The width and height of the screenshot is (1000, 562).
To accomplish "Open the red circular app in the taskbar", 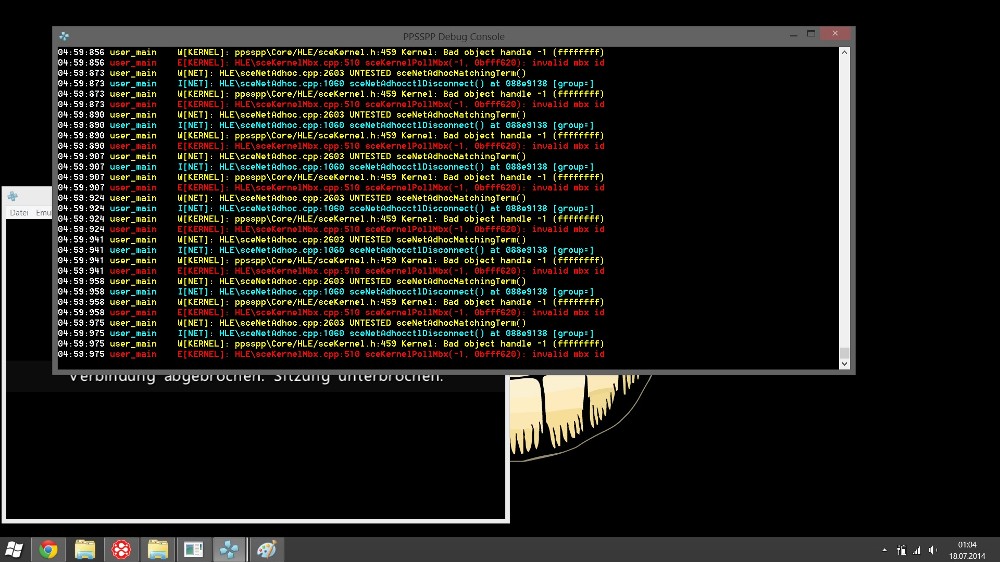I will click(121, 549).
